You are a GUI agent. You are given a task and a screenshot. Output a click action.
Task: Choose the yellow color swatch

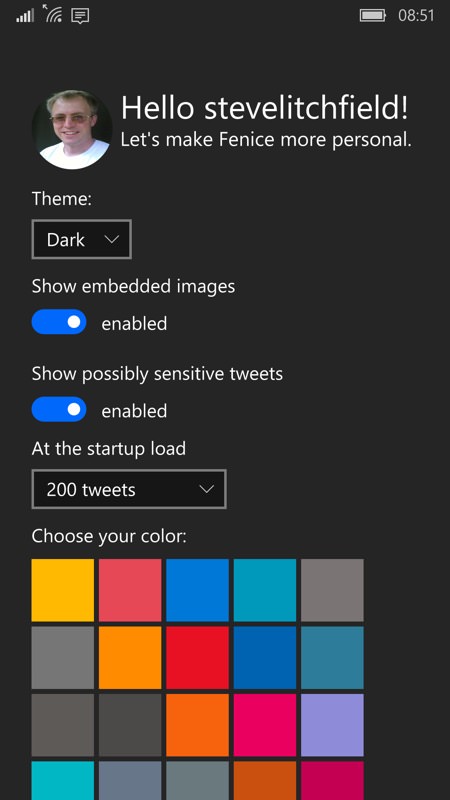tap(63, 590)
